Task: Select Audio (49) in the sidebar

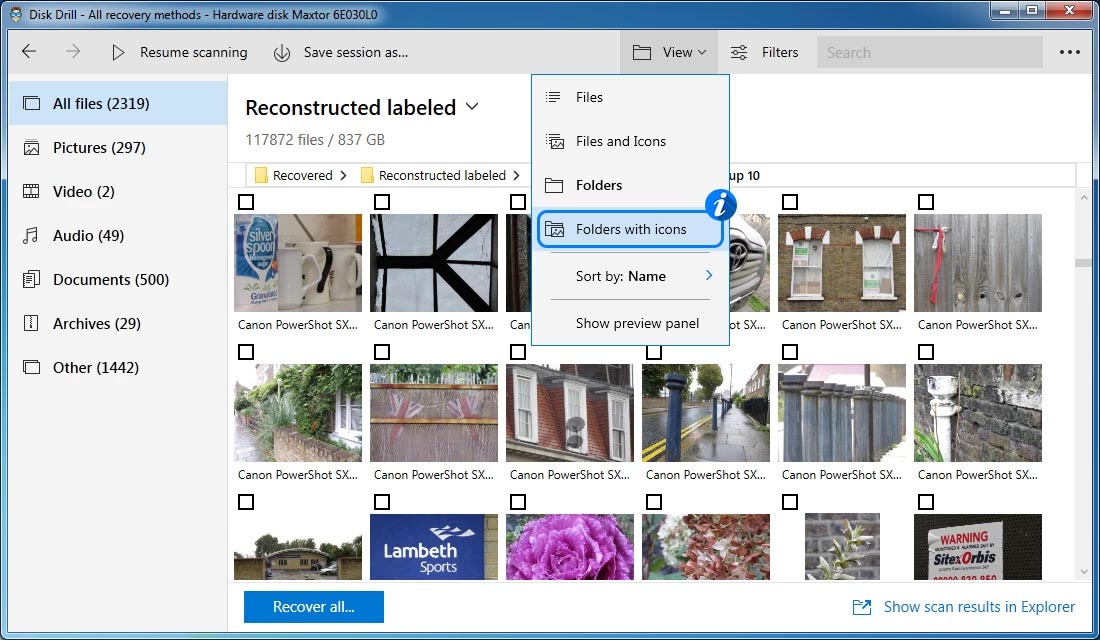Action: [x=118, y=235]
